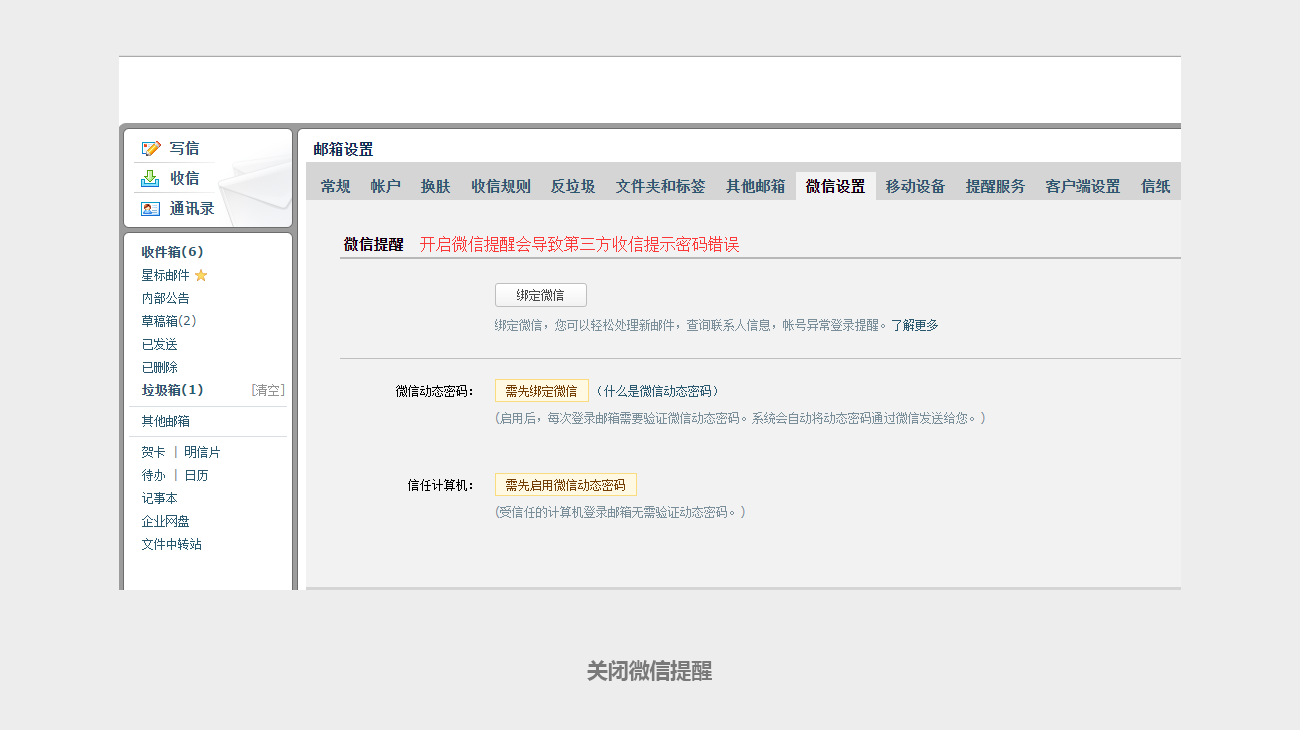The image size is (1300, 730).
Task: Switch to the 常规 settings tab
Action: [x=335, y=186]
